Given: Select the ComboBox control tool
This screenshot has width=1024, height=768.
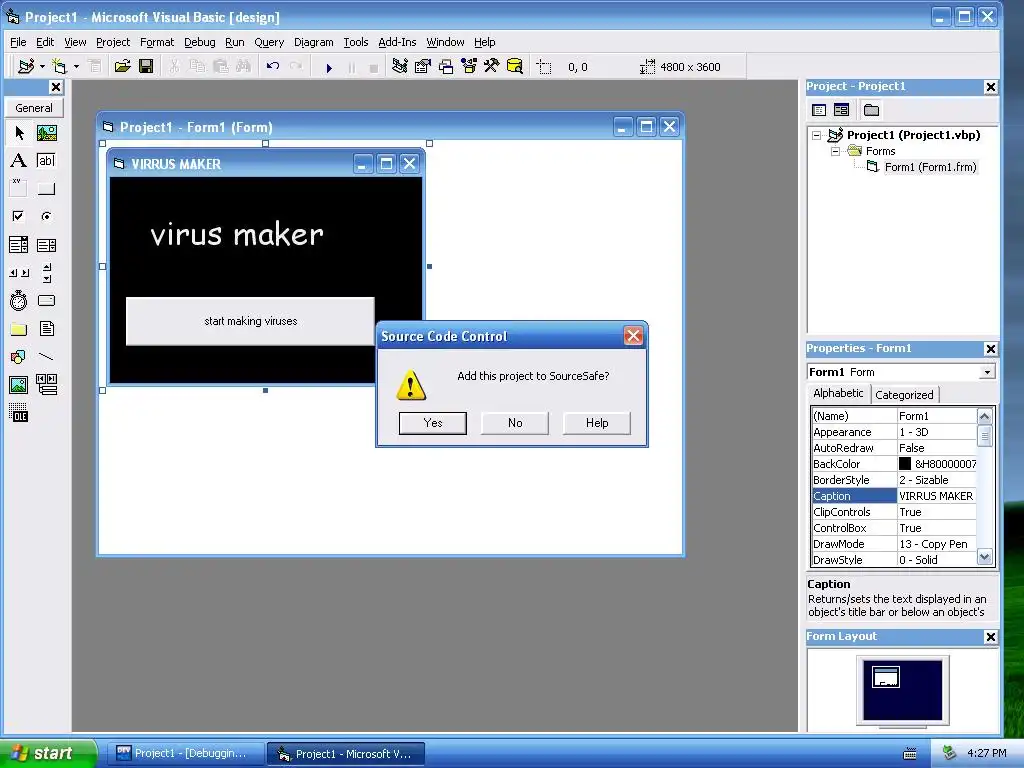Looking at the screenshot, I should pos(19,245).
